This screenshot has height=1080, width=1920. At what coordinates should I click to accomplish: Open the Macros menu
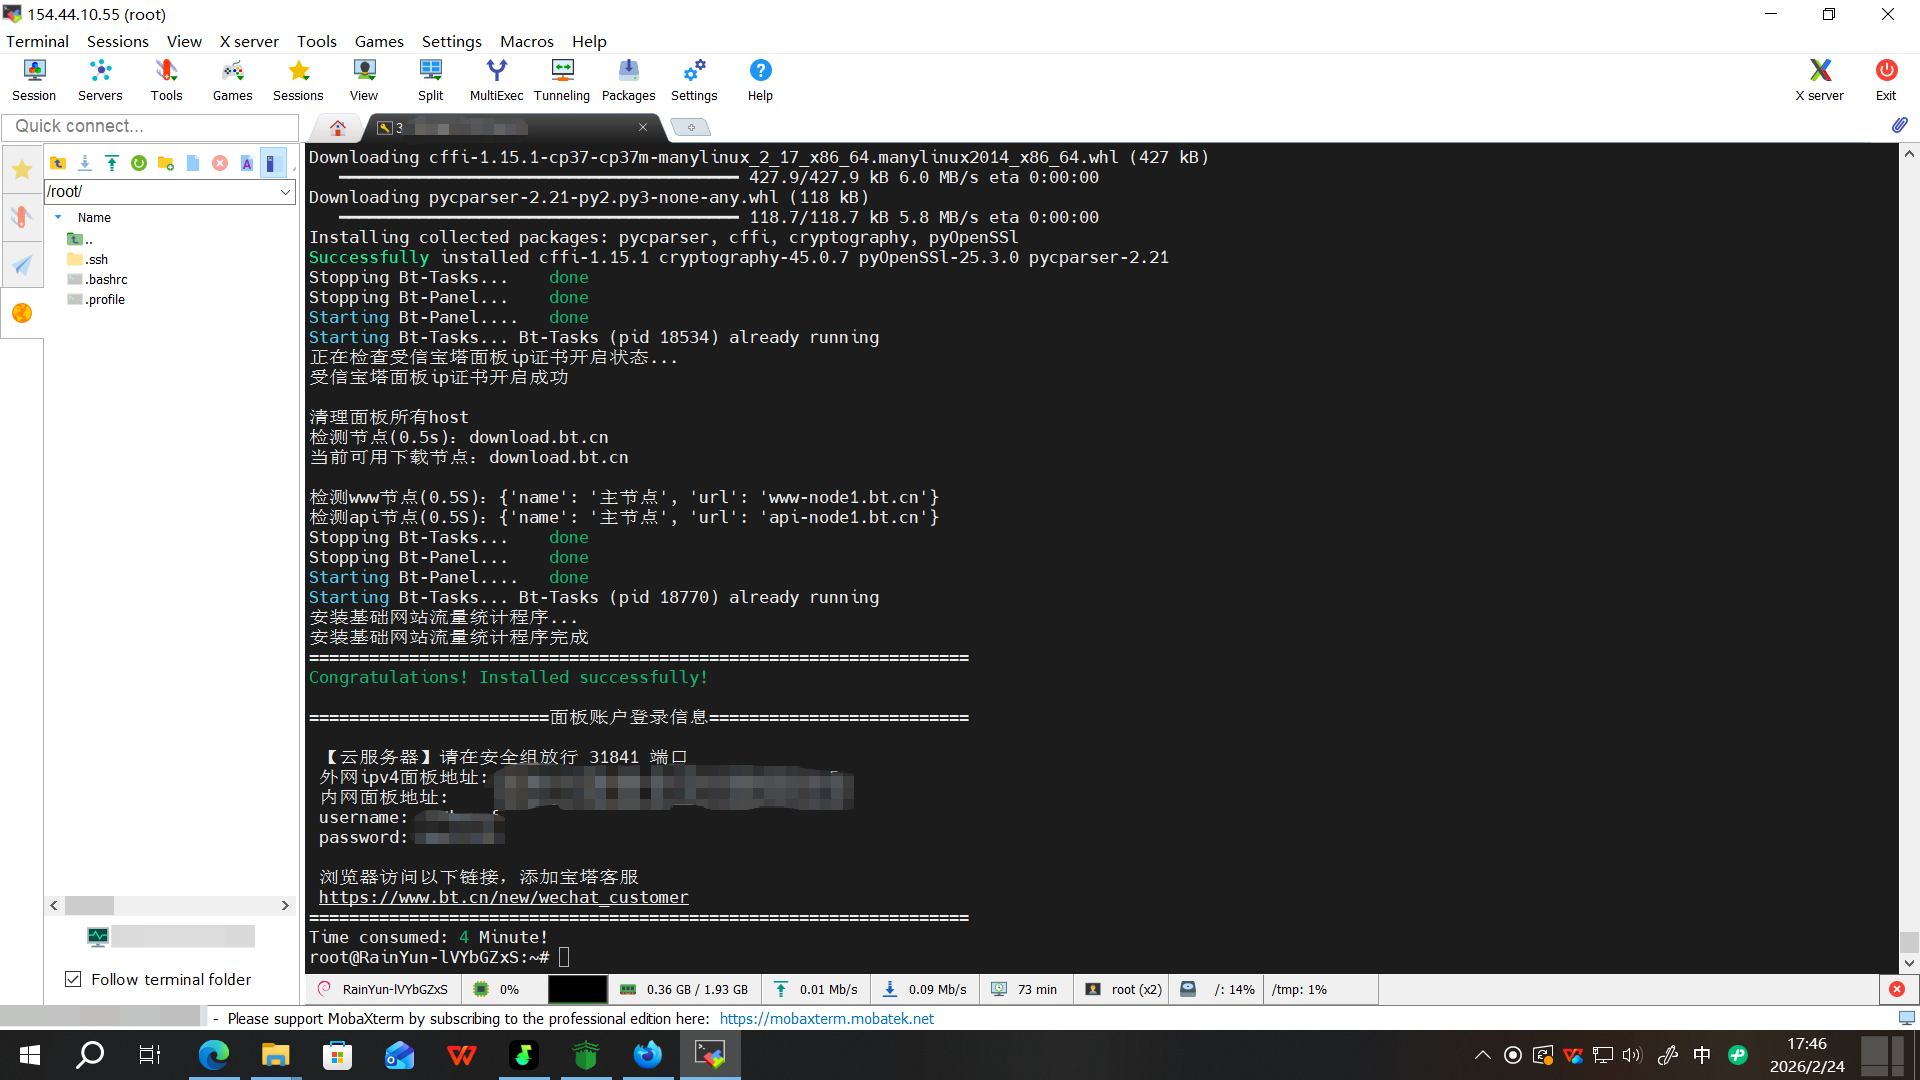(526, 41)
